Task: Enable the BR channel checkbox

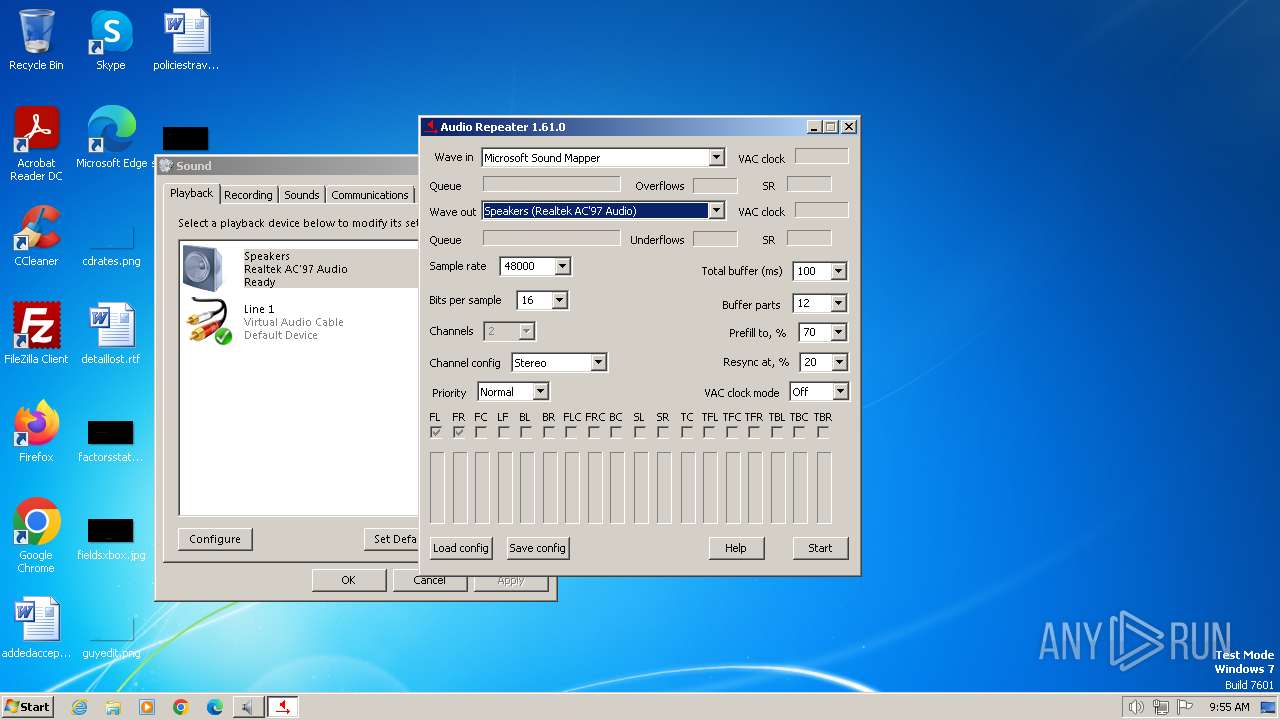Action: pyautogui.click(x=549, y=433)
